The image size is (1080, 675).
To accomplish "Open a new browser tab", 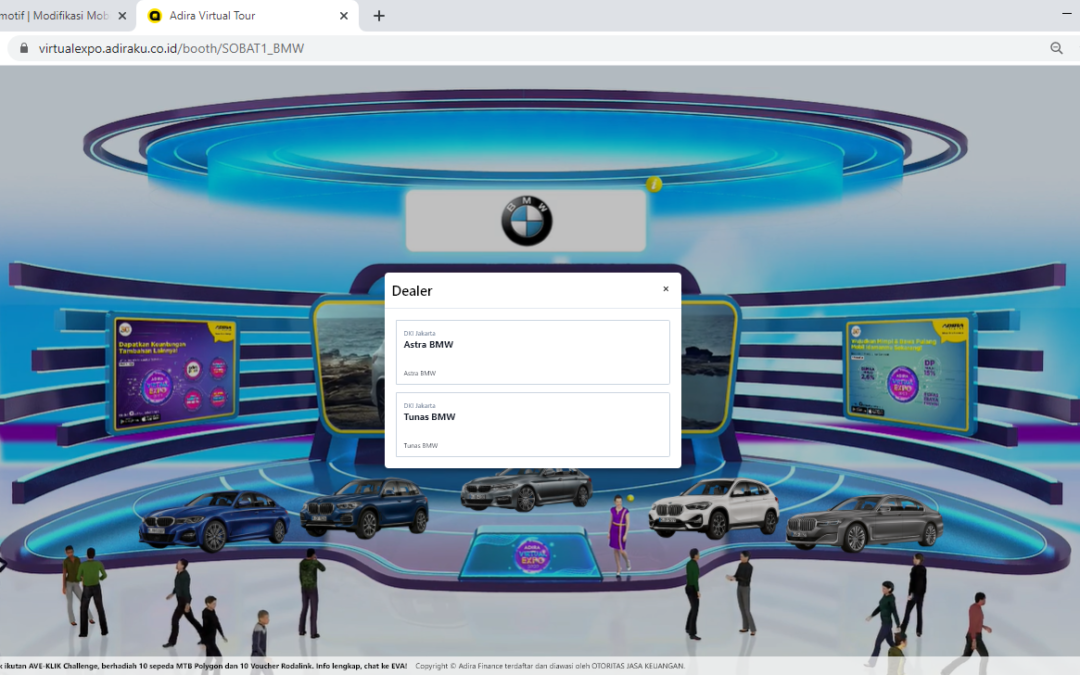I will click(x=379, y=16).
